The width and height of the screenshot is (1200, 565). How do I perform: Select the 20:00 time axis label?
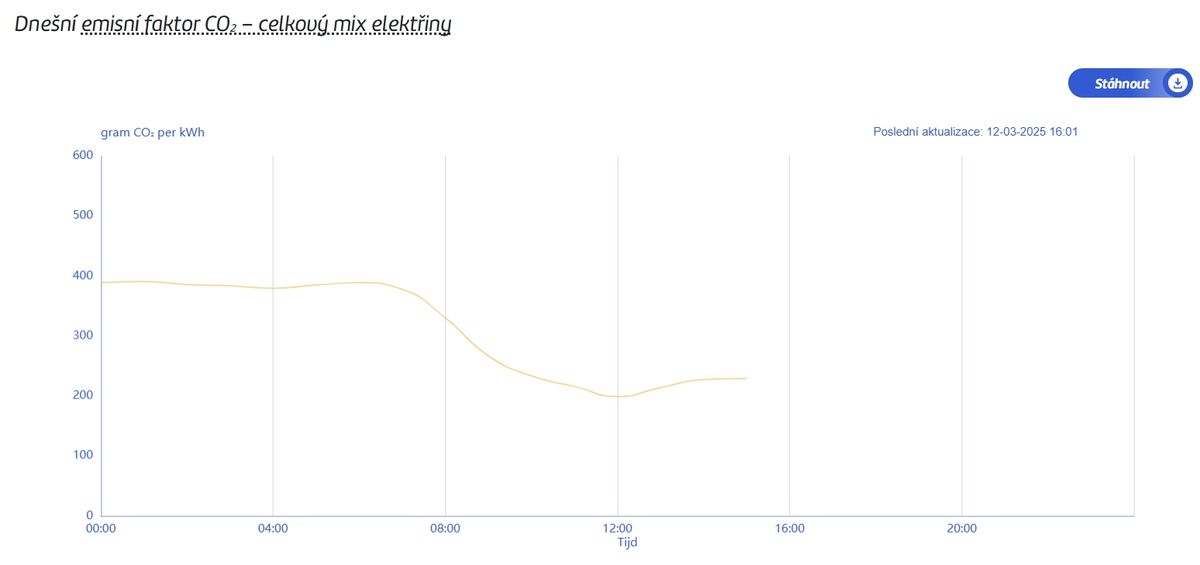[962, 528]
